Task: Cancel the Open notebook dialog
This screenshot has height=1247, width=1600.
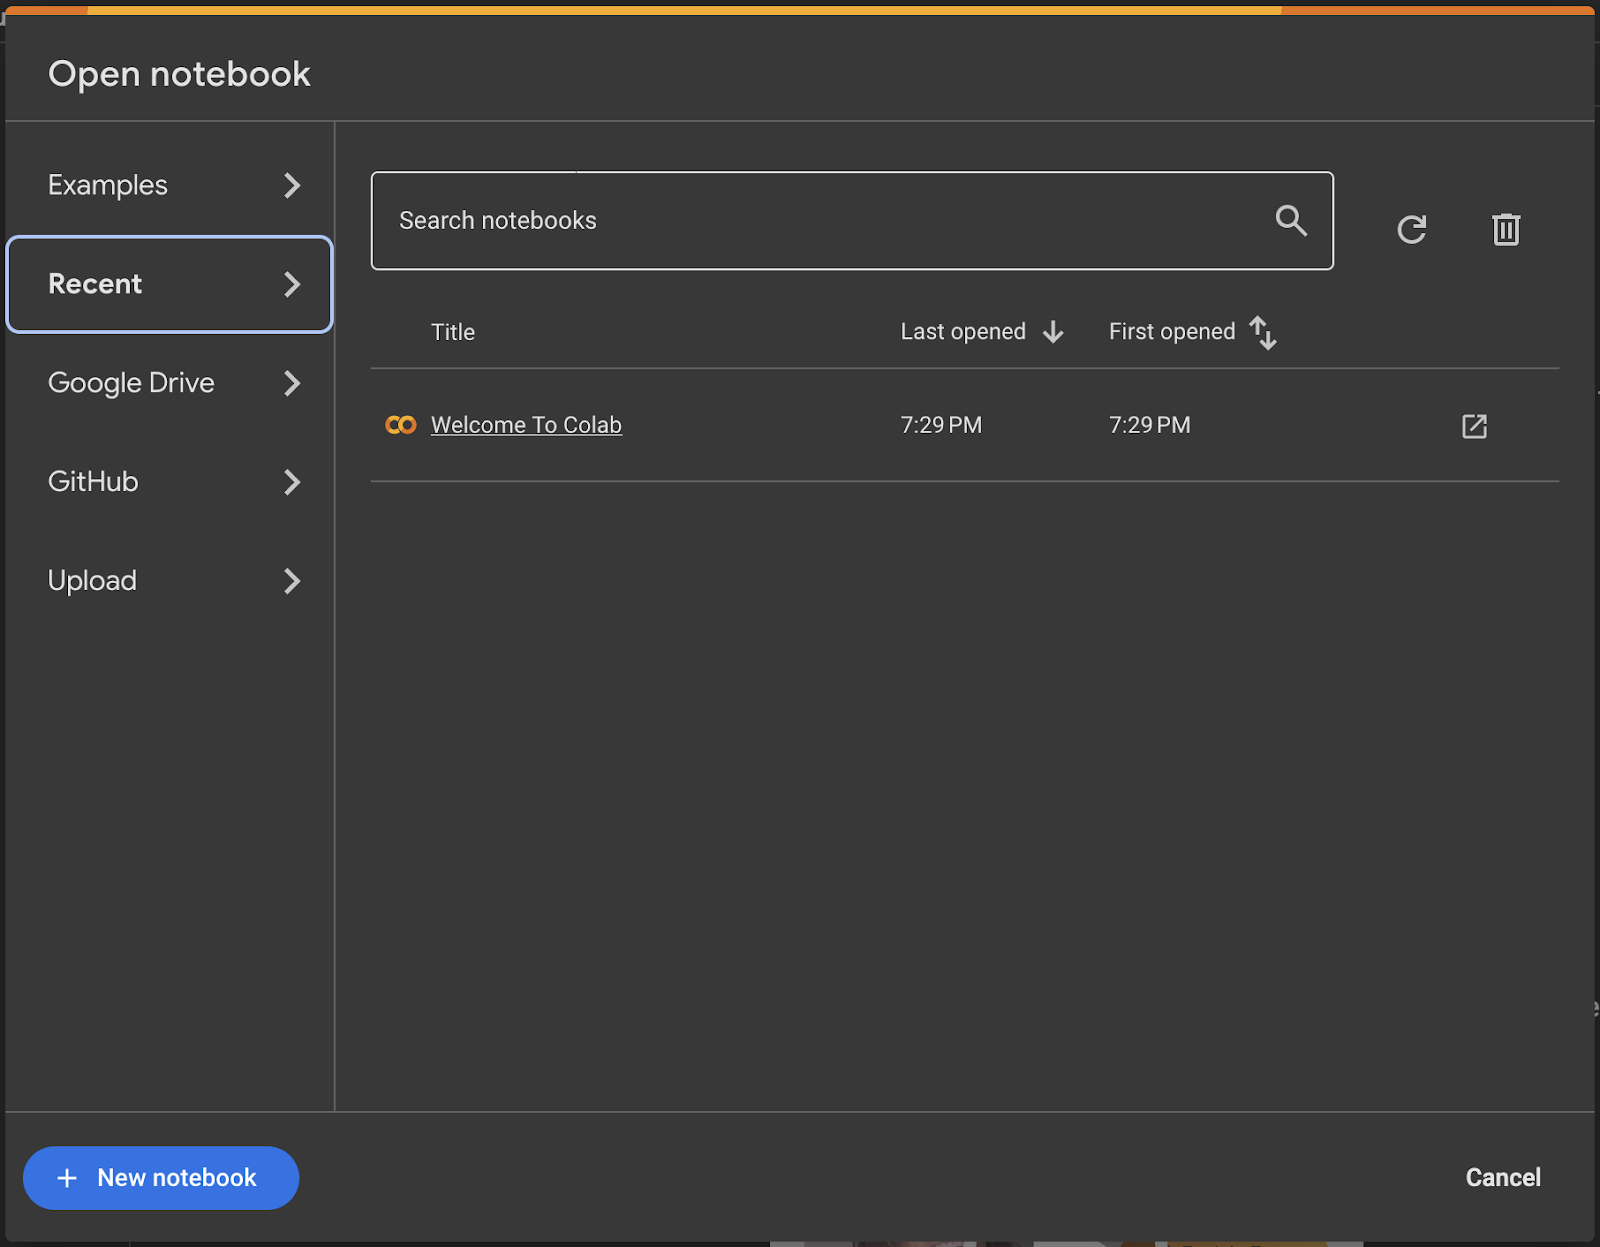Action: coord(1503,1178)
